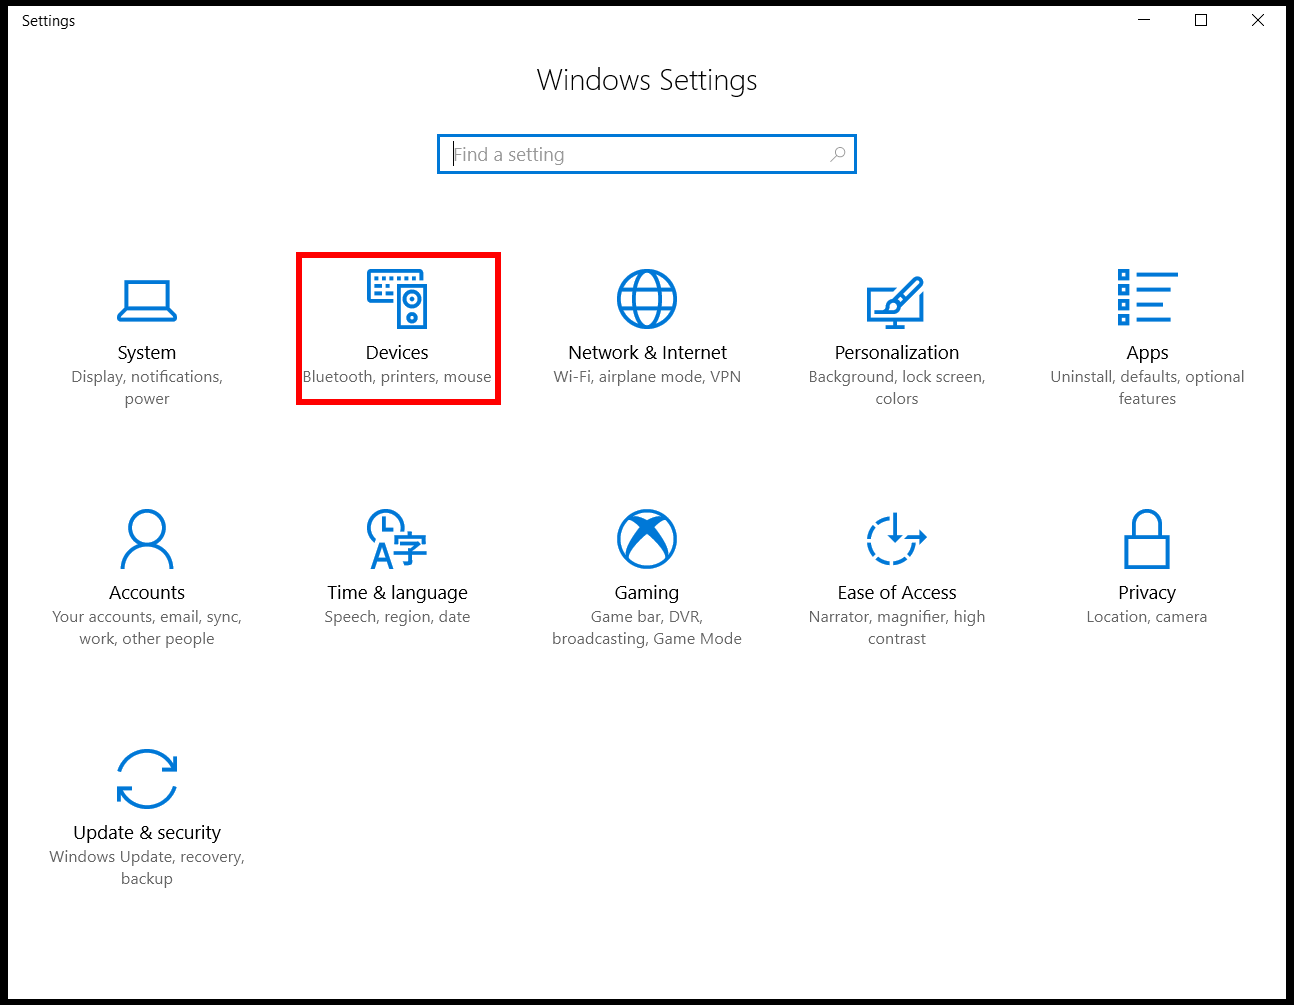The width and height of the screenshot is (1294, 1005).
Task: Click the Ease of Access label
Action: 897,592
